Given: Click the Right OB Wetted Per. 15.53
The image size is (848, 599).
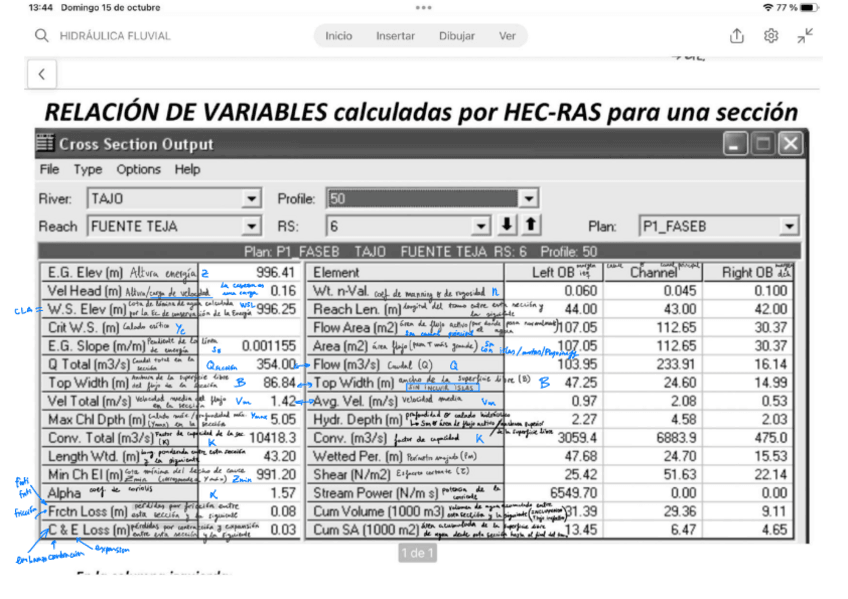Looking at the screenshot, I should click(771, 456).
